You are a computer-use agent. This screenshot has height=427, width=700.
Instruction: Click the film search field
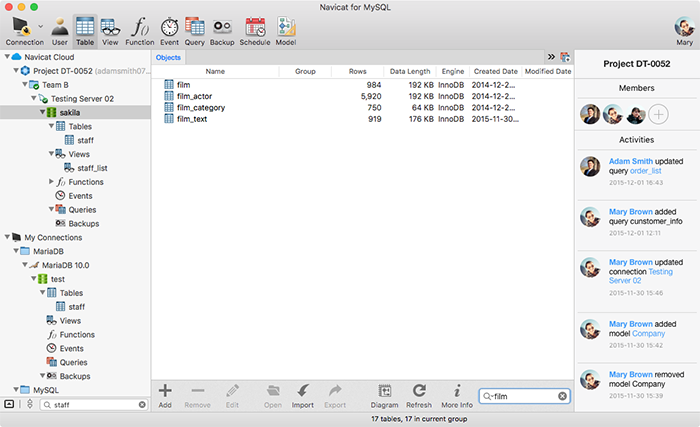tap(525, 396)
